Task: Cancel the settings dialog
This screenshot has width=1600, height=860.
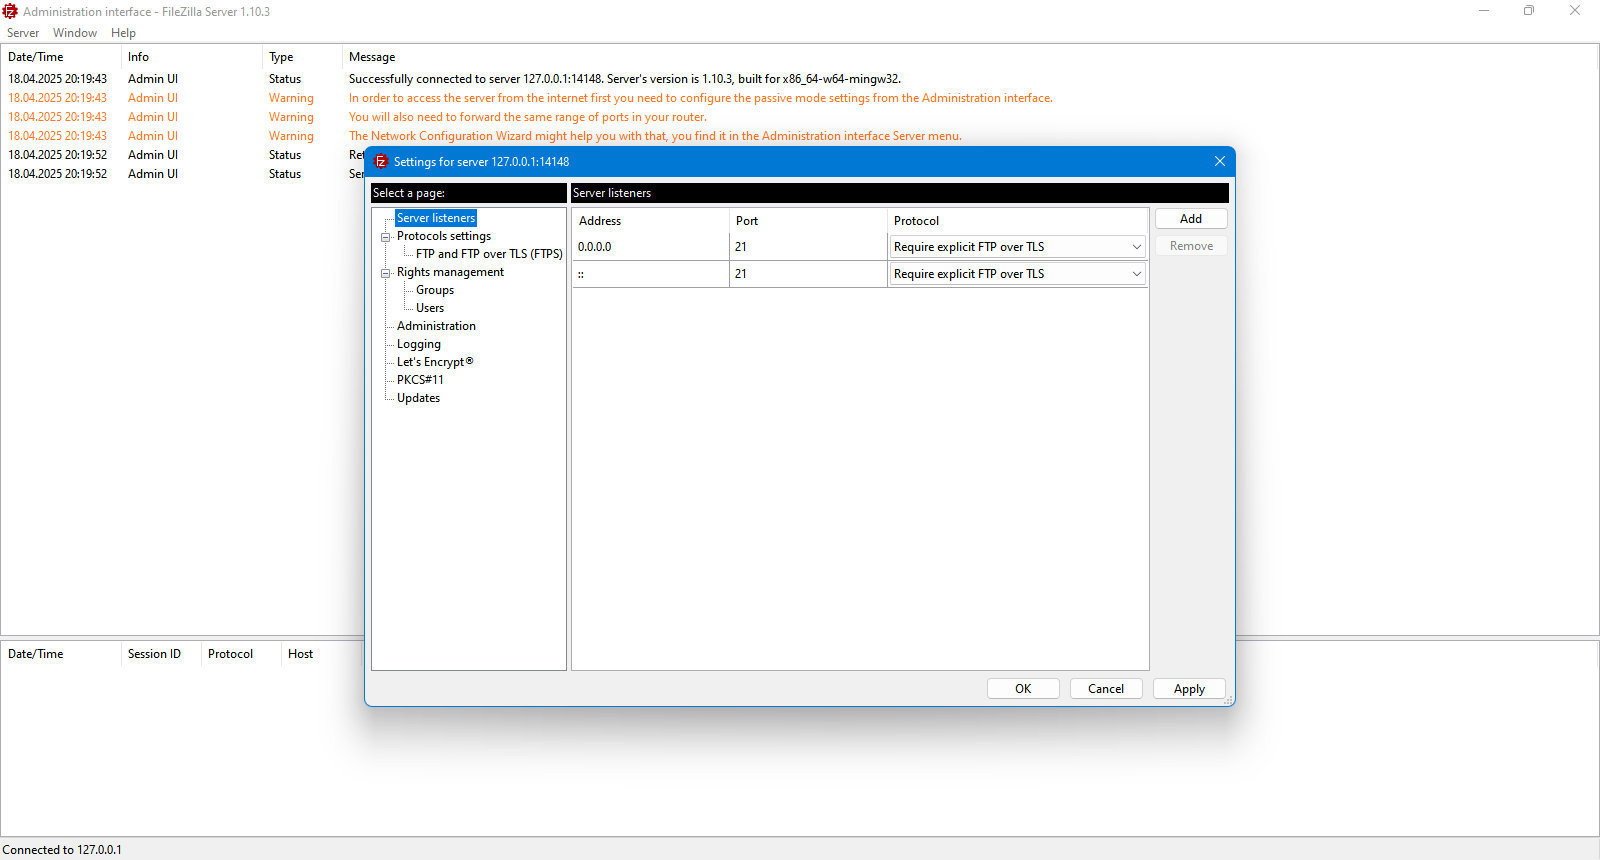Action: pyautogui.click(x=1106, y=689)
